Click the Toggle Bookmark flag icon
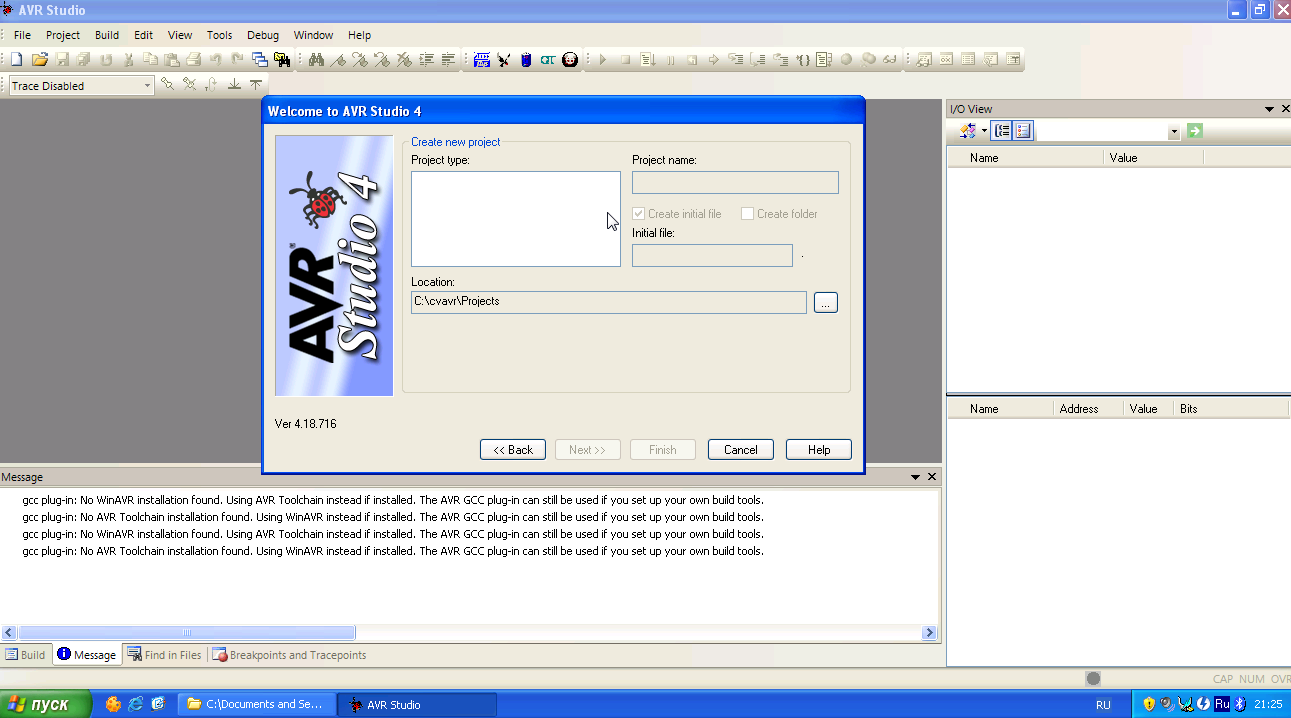Screen dimensions: 1291x718 pos(339,60)
